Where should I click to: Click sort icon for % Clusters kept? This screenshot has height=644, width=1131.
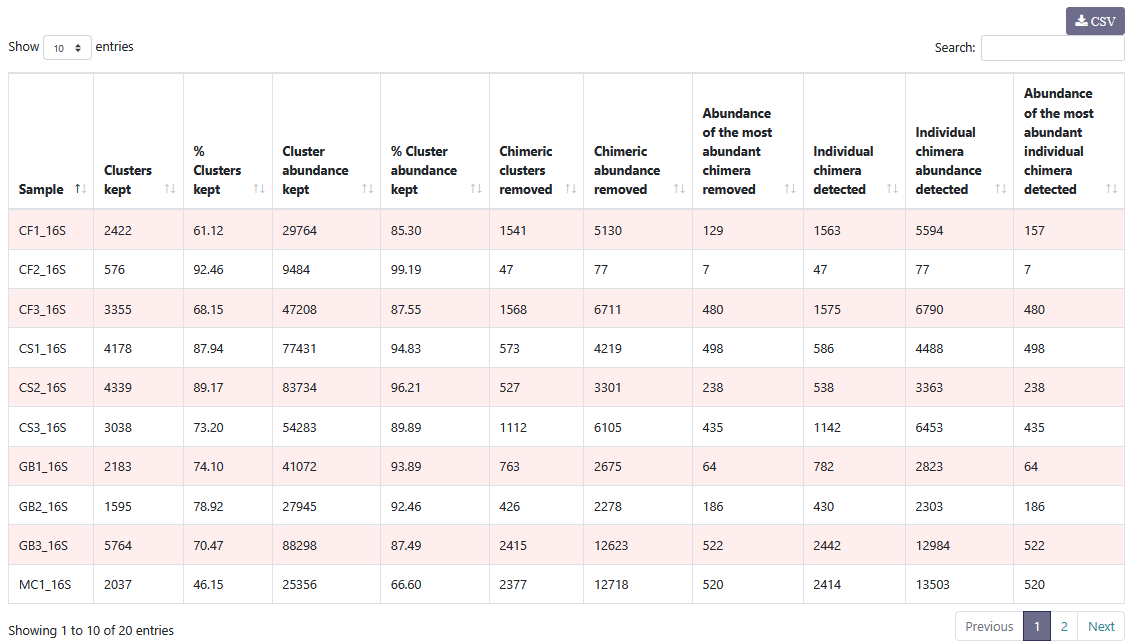(x=259, y=189)
